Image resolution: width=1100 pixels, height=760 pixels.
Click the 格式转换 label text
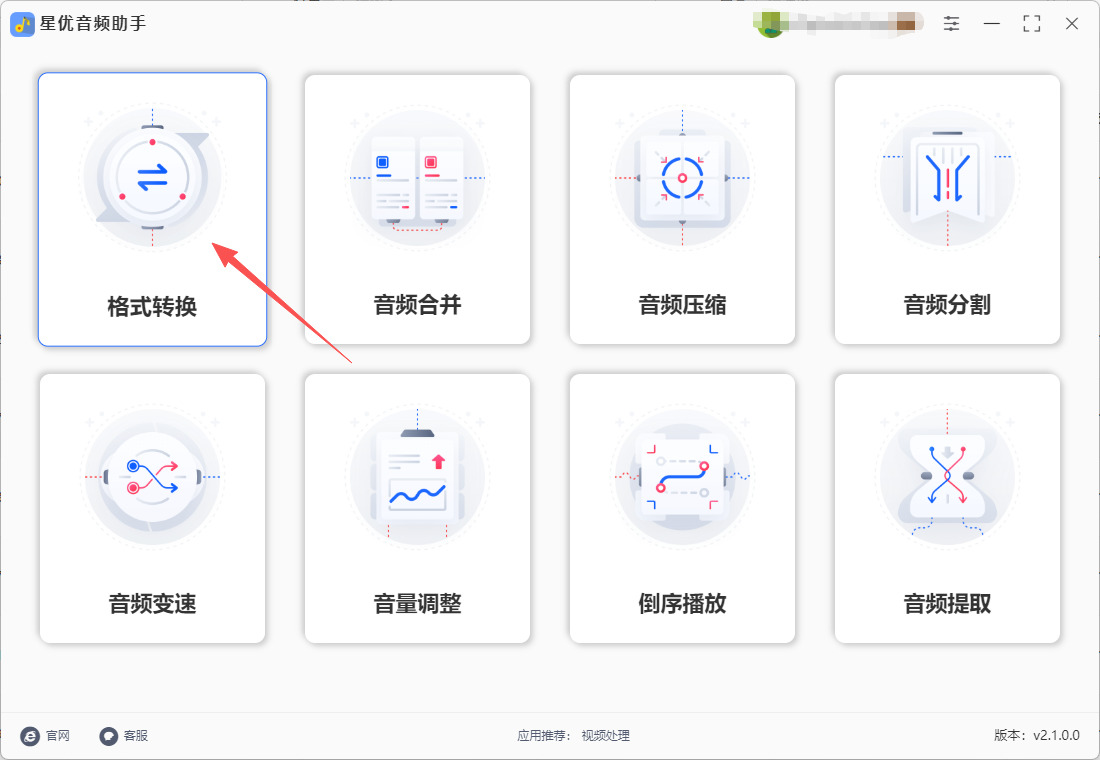point(152,307)
